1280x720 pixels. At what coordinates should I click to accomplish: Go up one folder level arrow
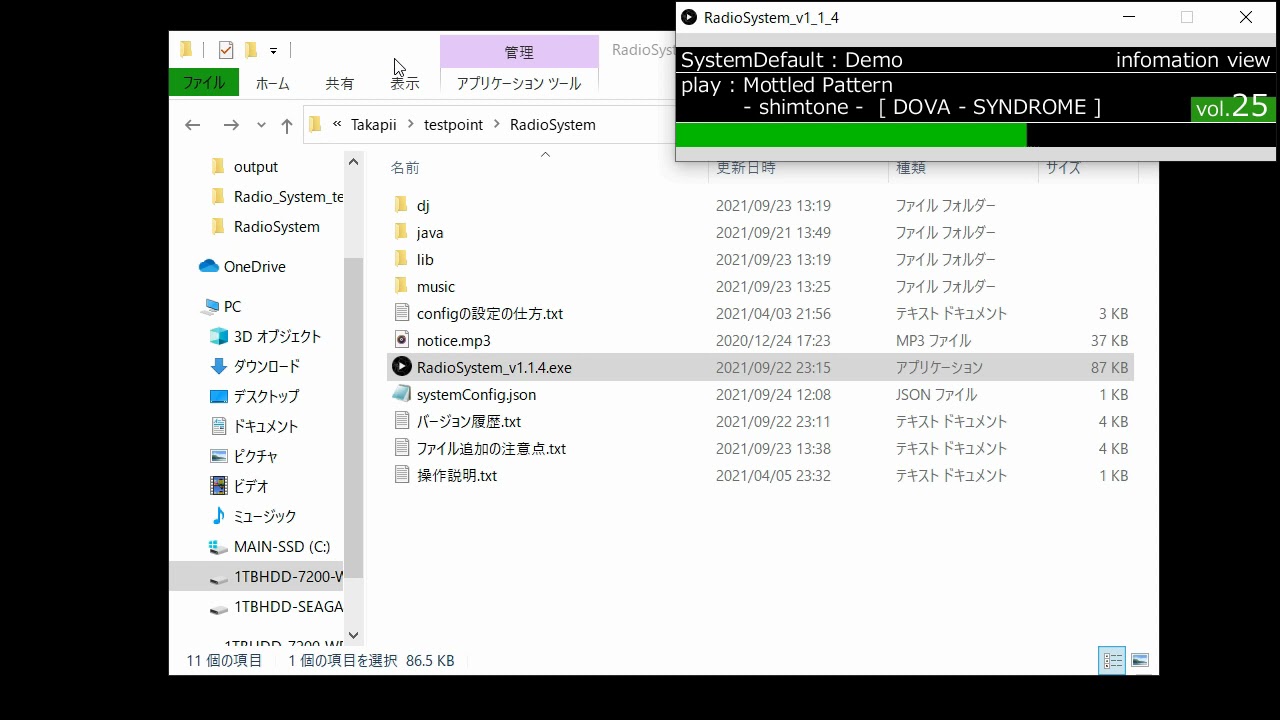(x=287, y=125)
